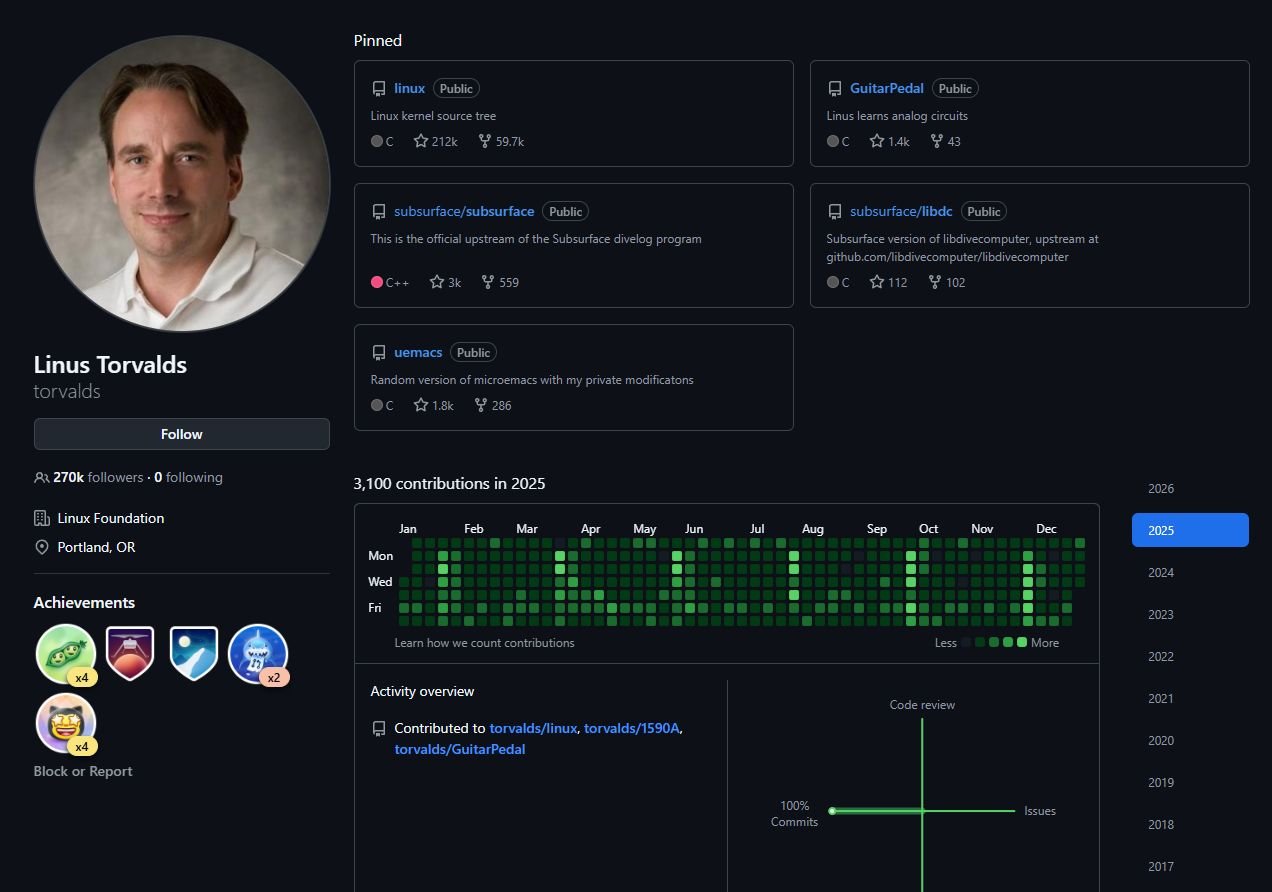Screen dimensions: 1272x892
Task: Click the Block or Report link
Action: [83, 771]
